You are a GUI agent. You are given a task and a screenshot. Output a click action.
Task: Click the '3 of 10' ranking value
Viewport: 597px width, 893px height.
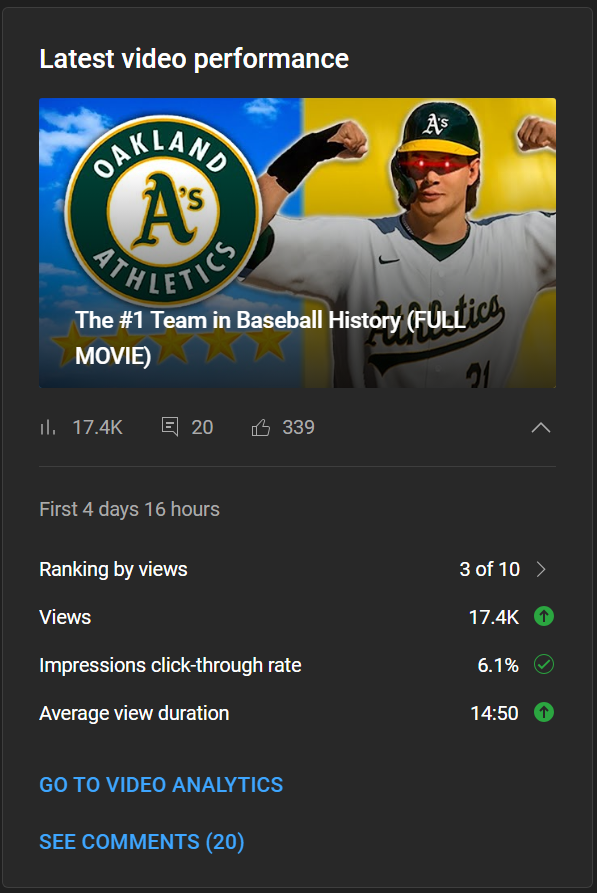pyautogui.click(x=489, y=569)
